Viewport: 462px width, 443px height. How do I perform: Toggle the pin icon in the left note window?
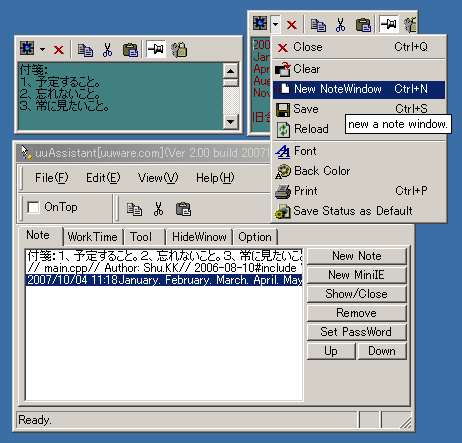156,50
